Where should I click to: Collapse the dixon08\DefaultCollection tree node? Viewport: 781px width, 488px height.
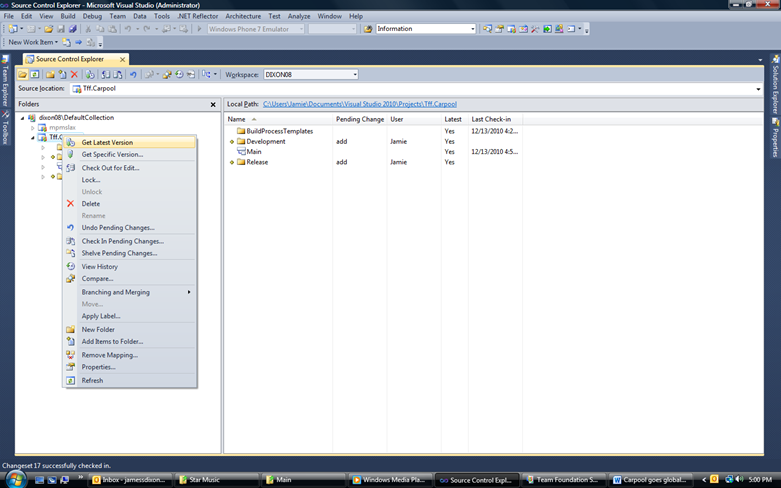[x=22, y=118]
